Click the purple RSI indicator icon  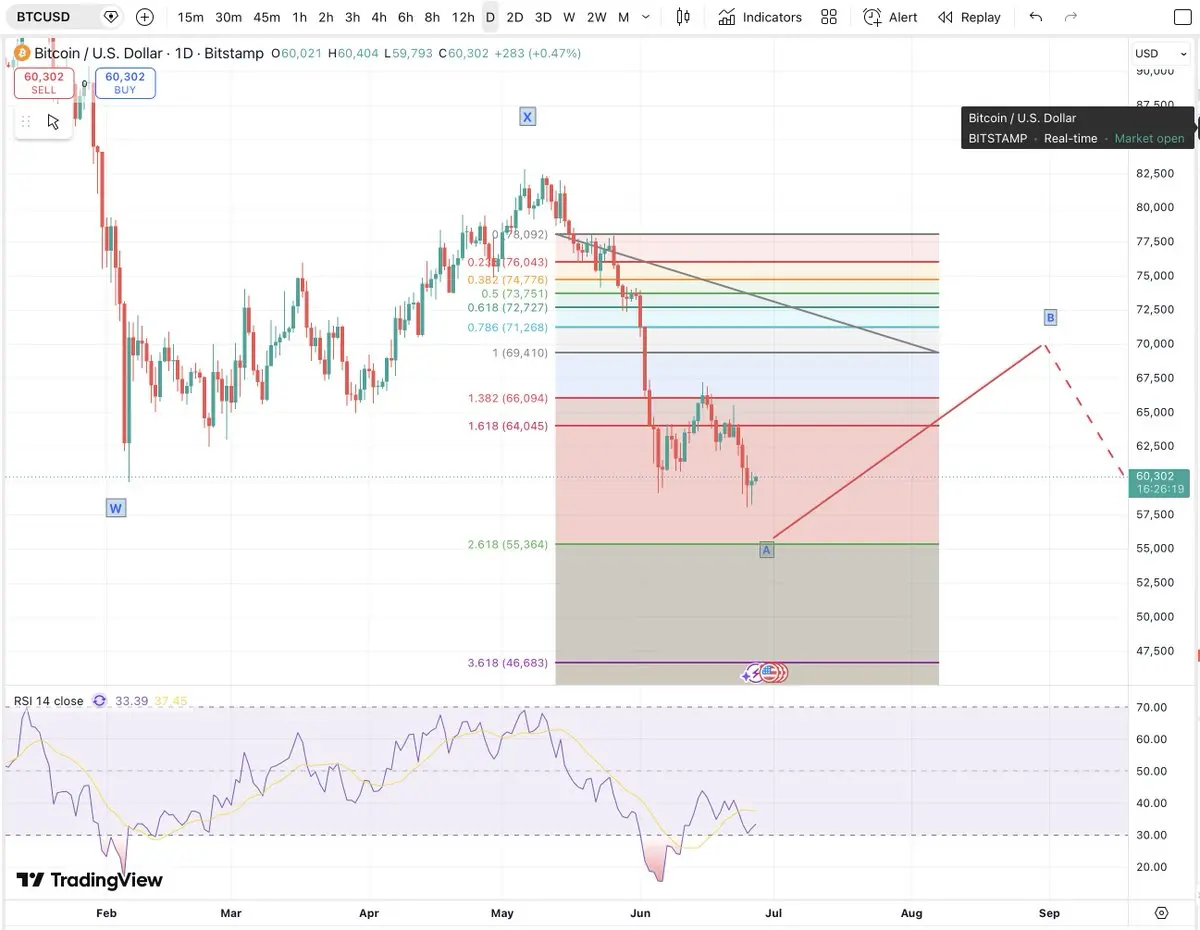99,701
